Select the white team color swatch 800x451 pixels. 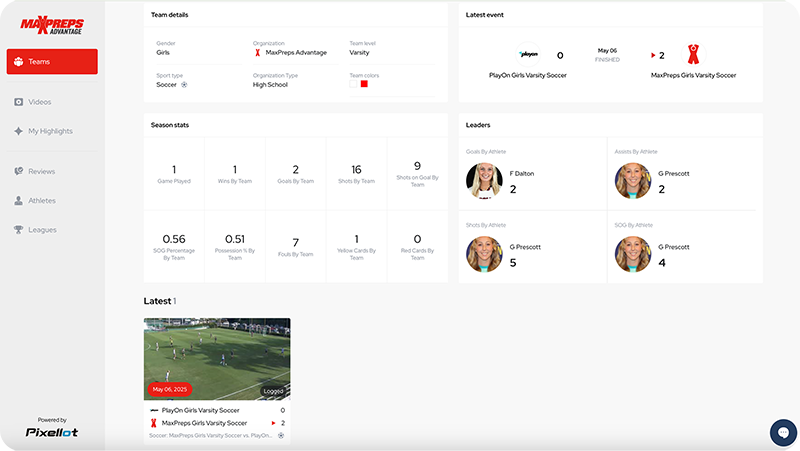353,84
